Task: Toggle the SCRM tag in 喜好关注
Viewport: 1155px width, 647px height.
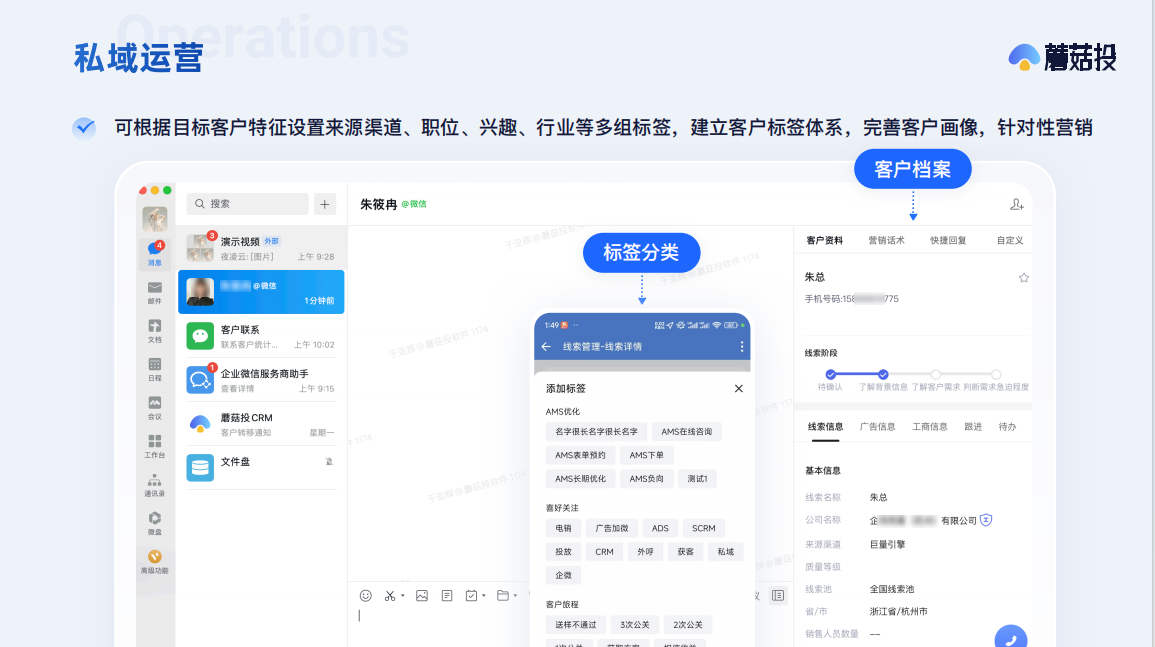Action: [703, 528]
